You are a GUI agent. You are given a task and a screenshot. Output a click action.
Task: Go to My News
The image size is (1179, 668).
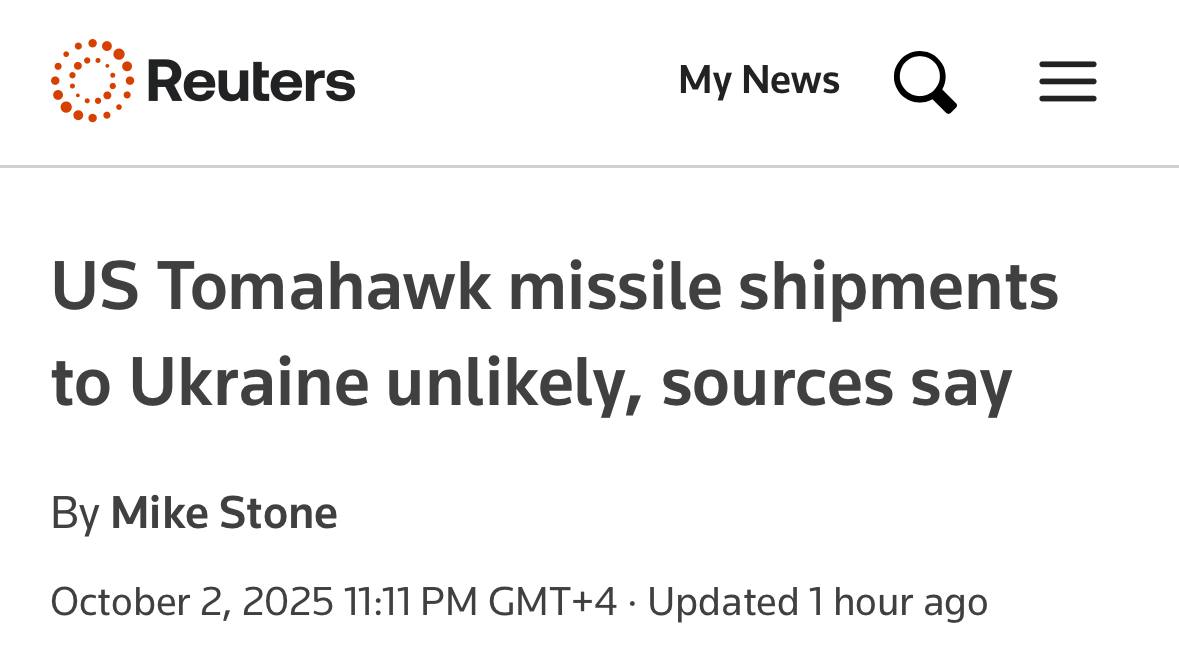click(758, 80)
